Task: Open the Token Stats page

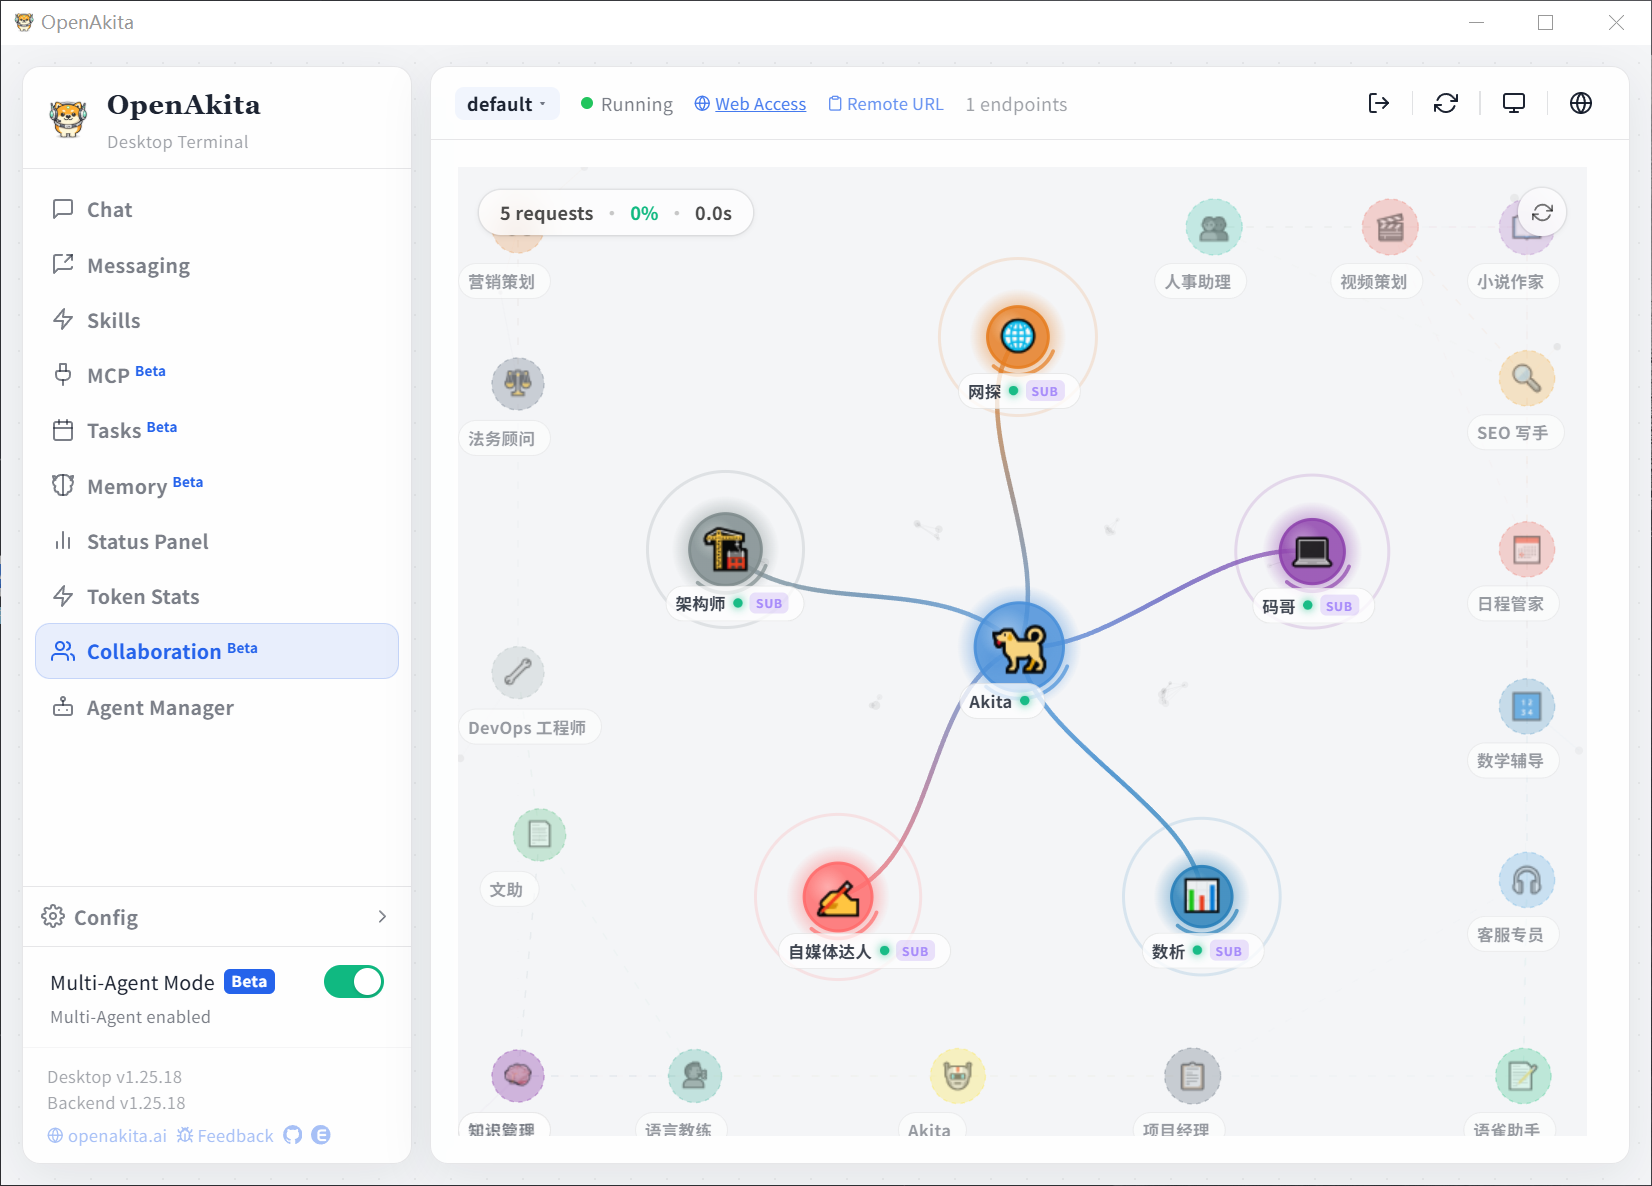Action: 217,596
